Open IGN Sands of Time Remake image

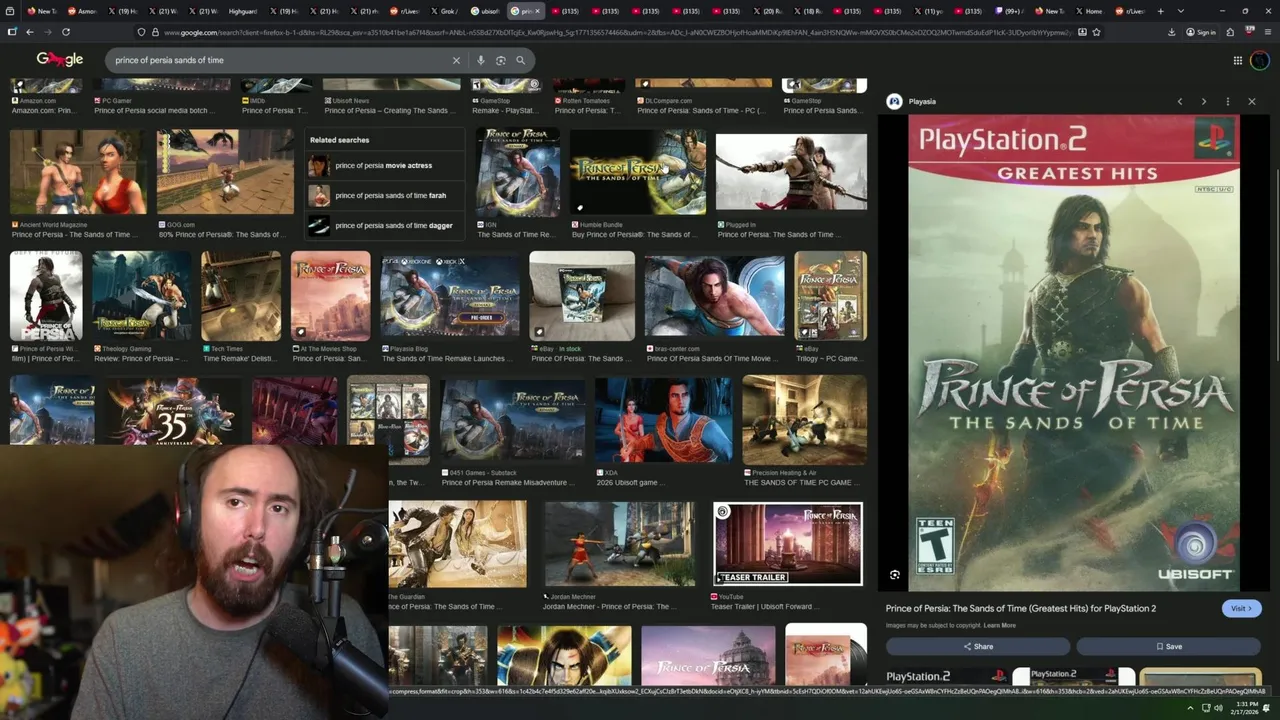(x=518, y=172)
